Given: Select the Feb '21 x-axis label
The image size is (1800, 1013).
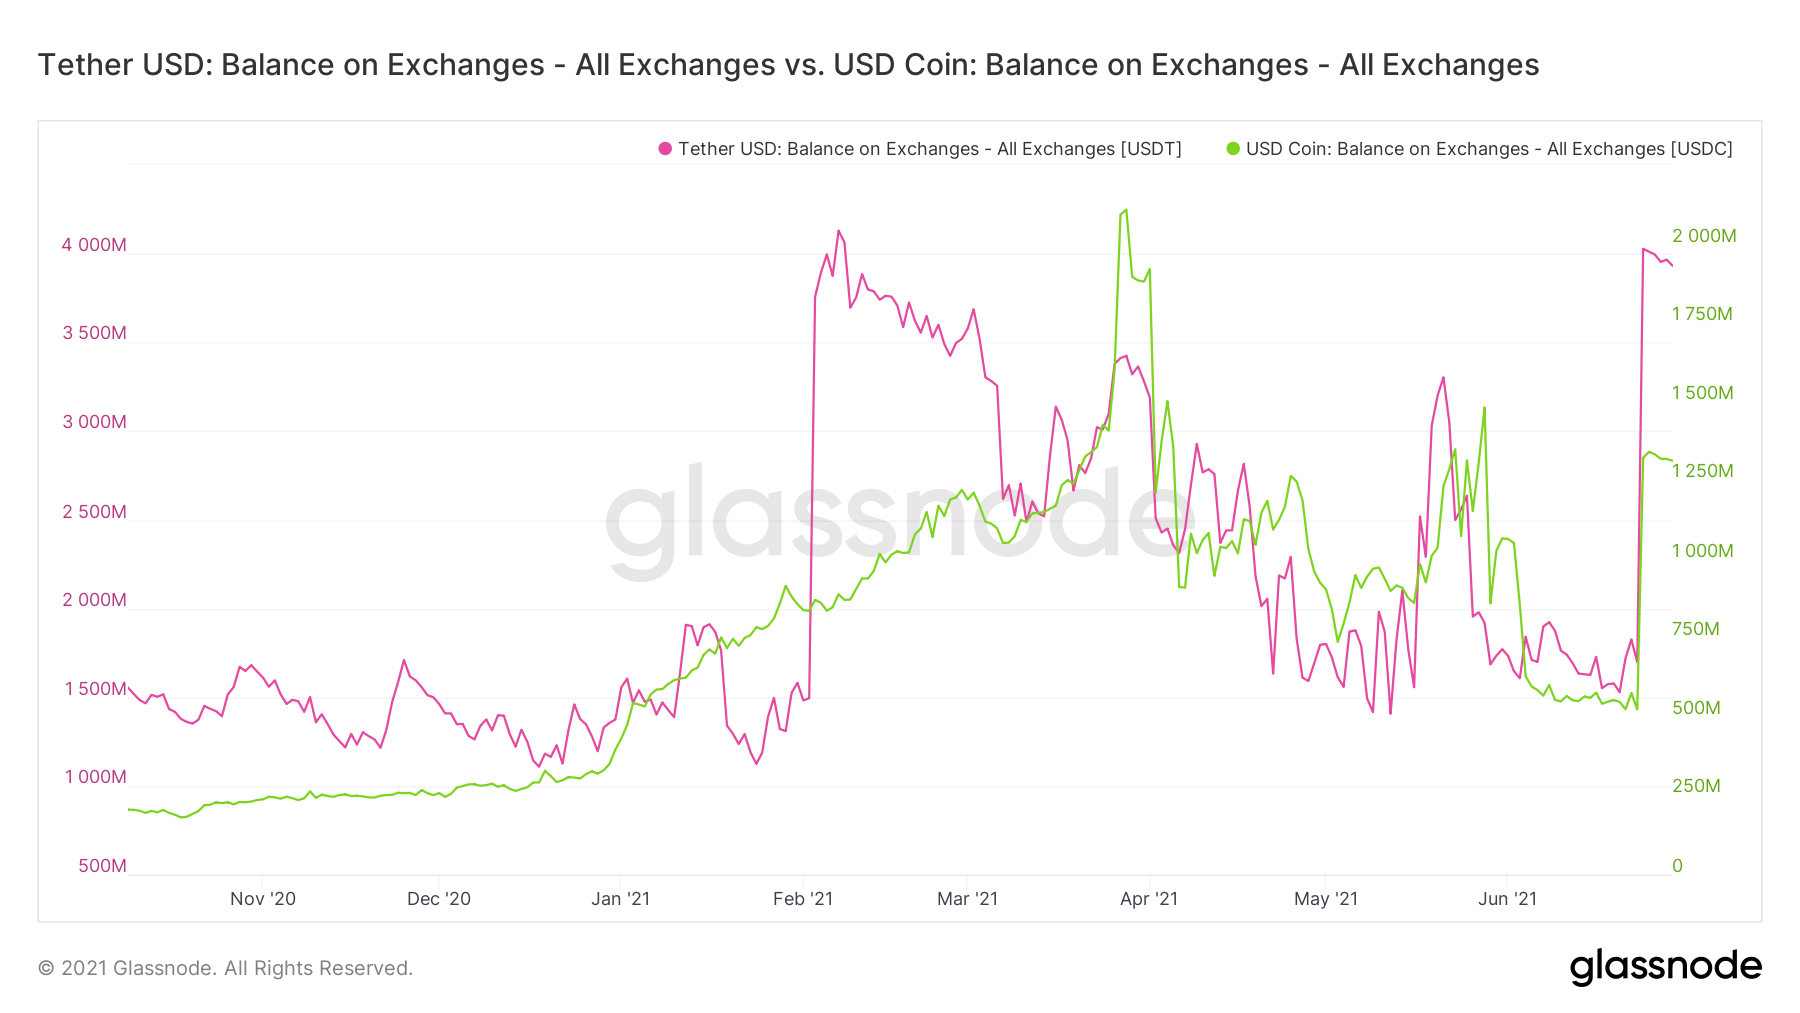Looking at the screenshot, I should [803, 898].
